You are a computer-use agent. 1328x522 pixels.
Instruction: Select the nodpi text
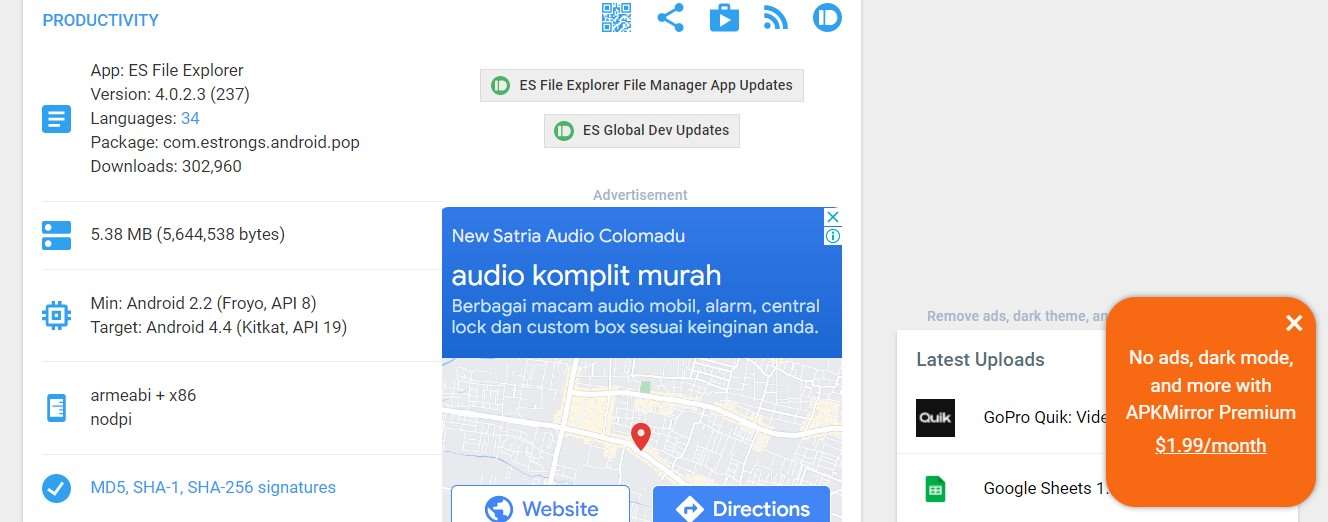coord(111,419)
